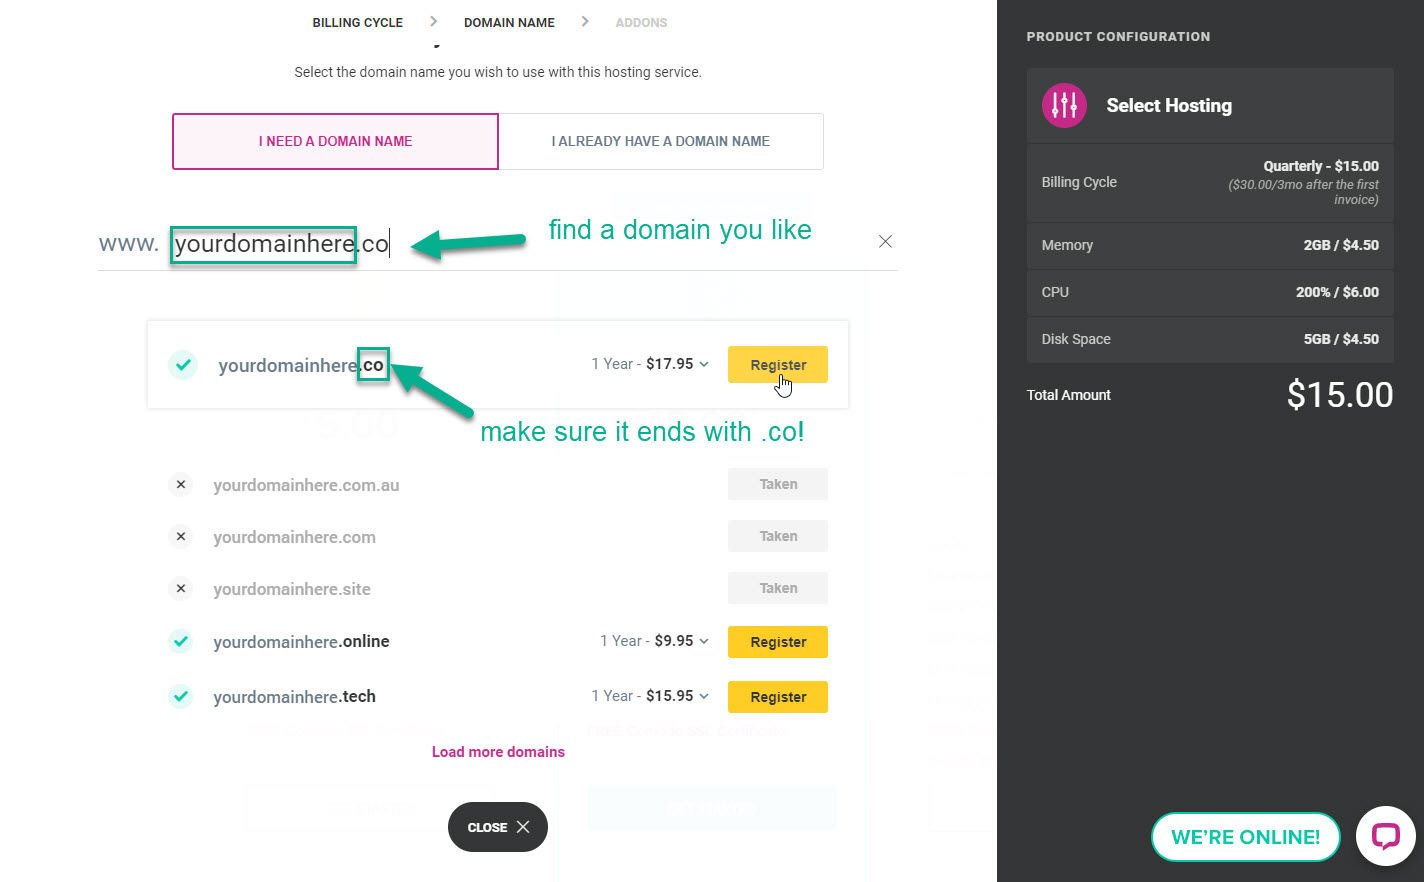
Task: Clear the domain search with the X icon
Action: pyautogui.click(x=885, y=241)
